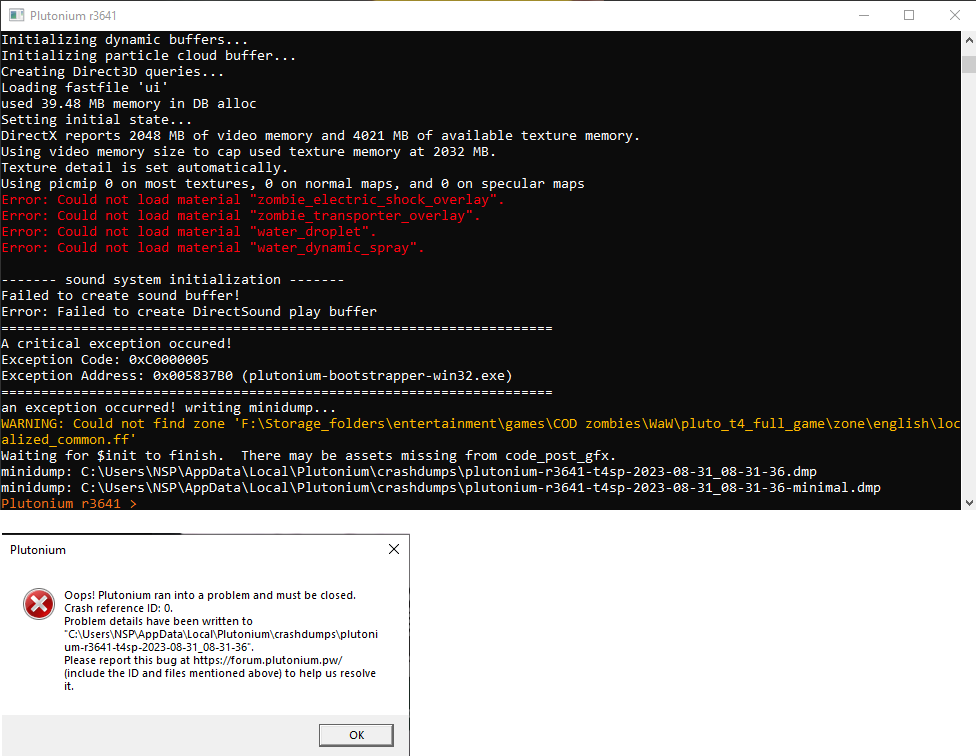Screen dimensions: 976x756
Task: Select the "used 39.48 MB memory in DB alloc" line
Action: [x=129, y=104]
